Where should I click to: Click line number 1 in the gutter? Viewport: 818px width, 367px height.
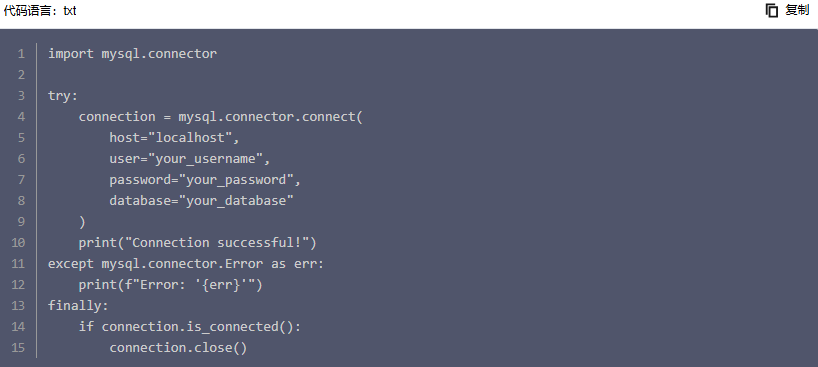pyautogui.click(x=21, y=54)
